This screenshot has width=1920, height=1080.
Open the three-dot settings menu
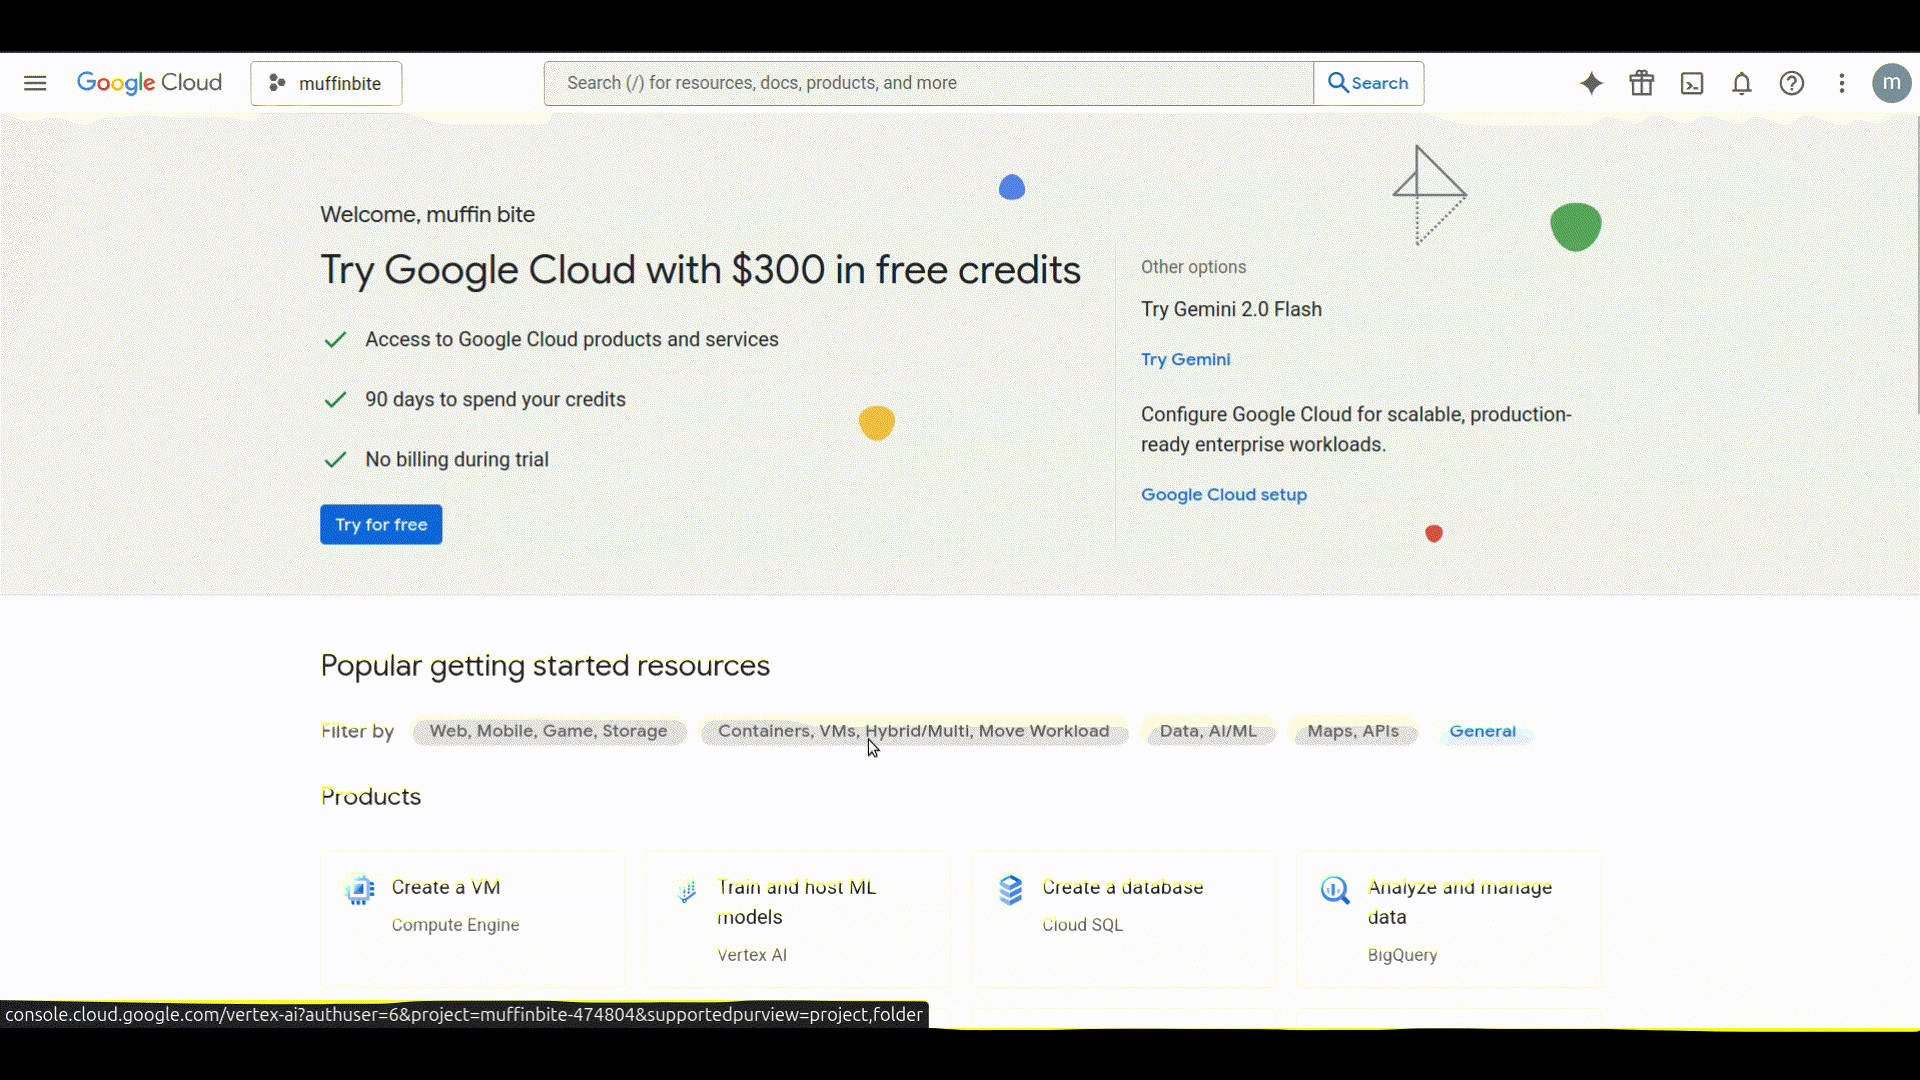coord(1841,83)
